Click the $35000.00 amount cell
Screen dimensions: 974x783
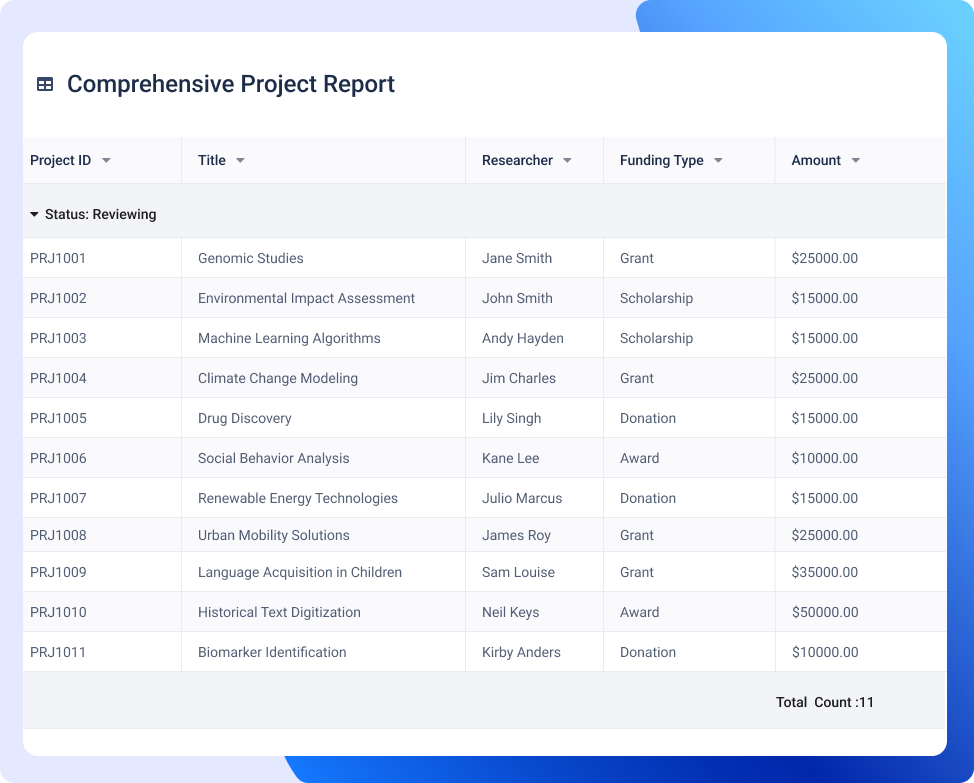click(824, 573)
